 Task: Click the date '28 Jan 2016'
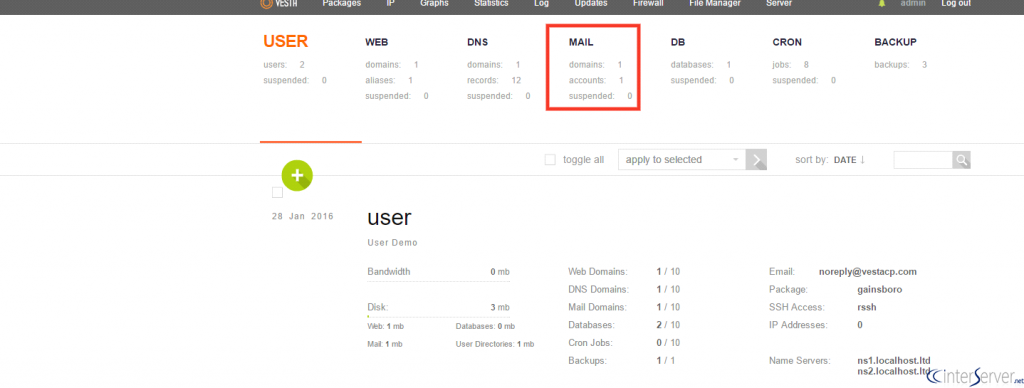[302, 216]
